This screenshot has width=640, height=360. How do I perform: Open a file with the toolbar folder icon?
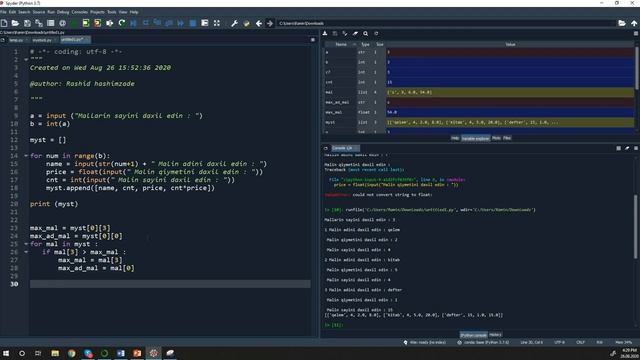pos(16,23)
